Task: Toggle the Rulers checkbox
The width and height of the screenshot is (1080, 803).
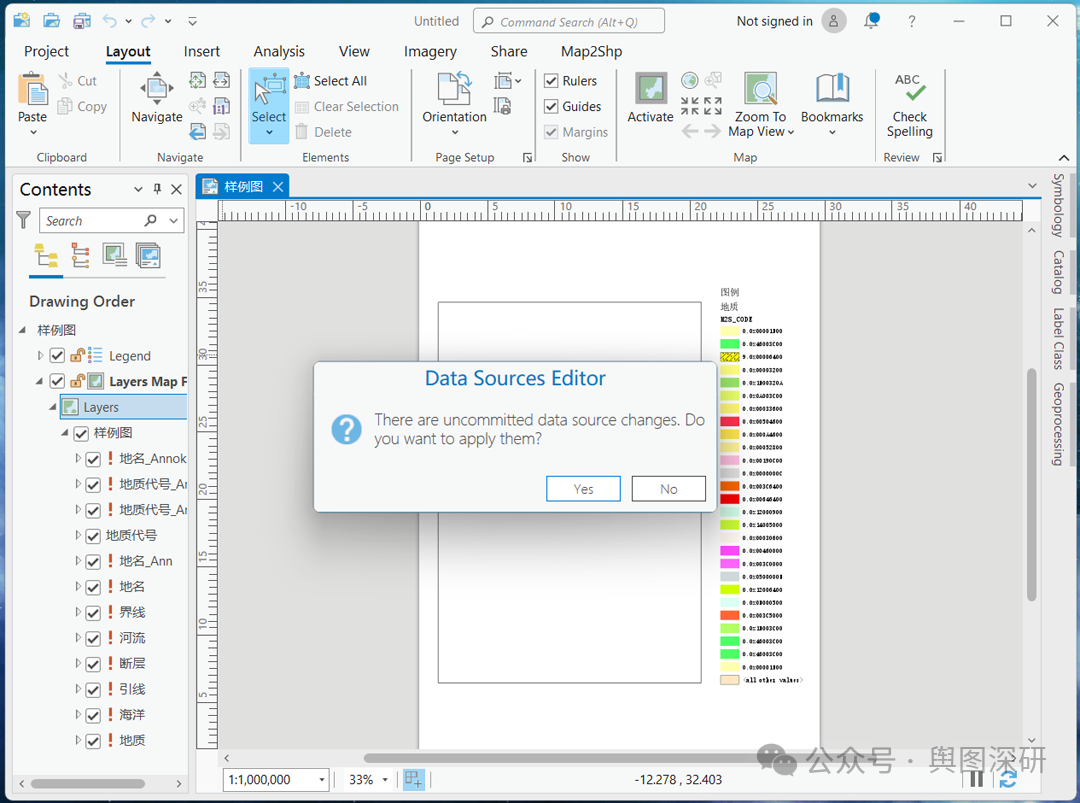Action: (551, 81)
